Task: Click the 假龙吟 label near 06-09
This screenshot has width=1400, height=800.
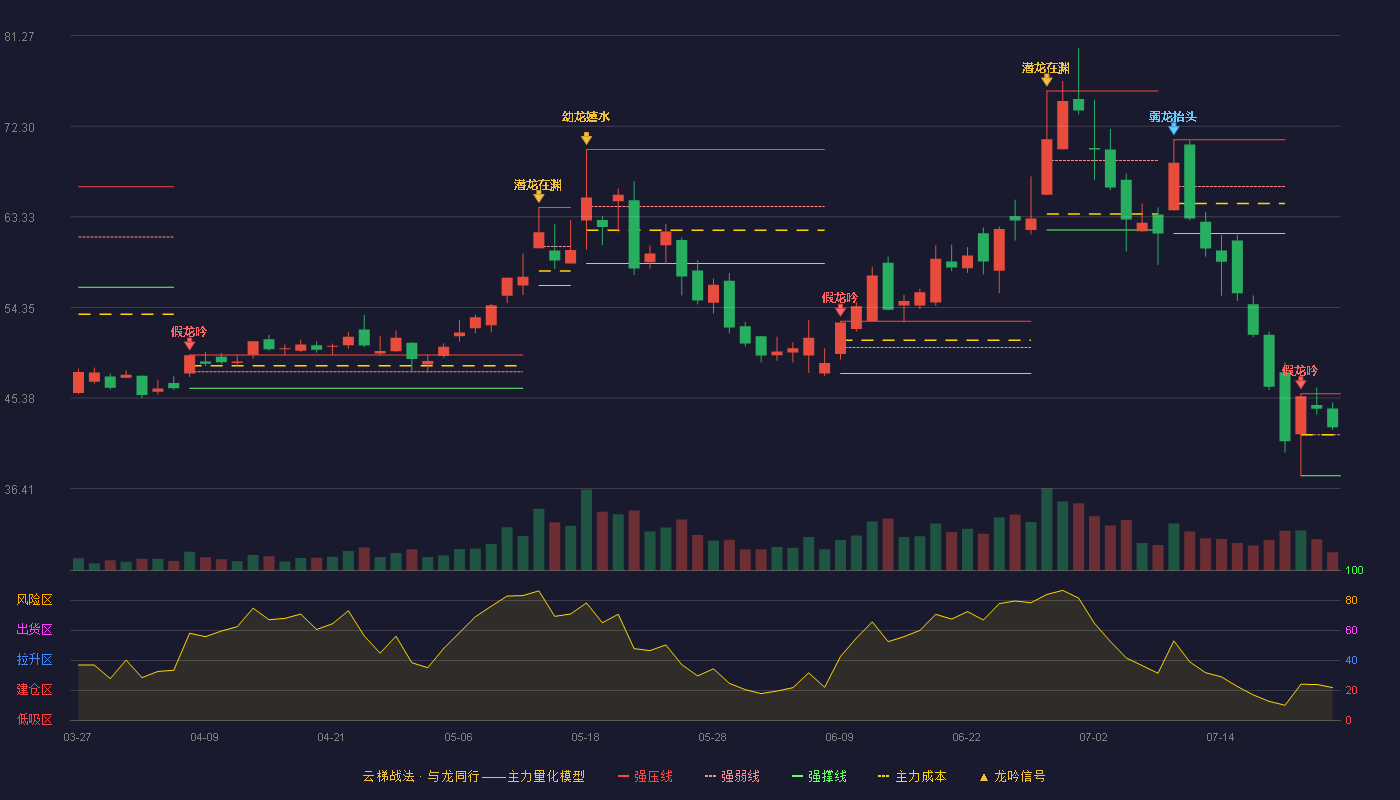Action: (840, 298)
